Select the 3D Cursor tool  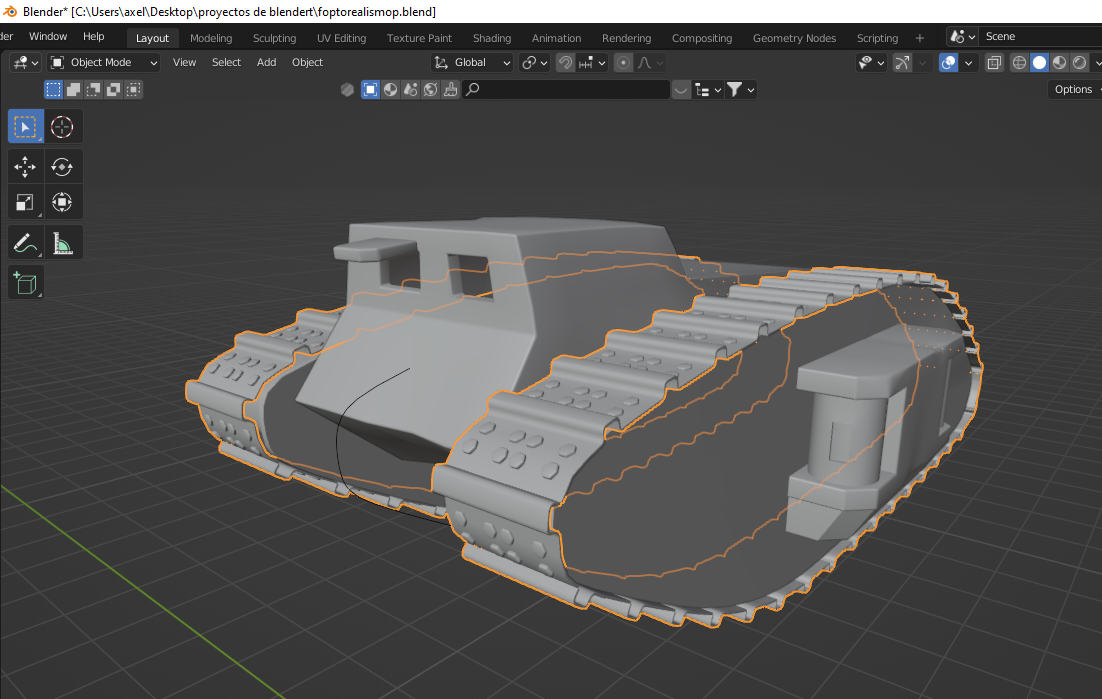[62, 127]
